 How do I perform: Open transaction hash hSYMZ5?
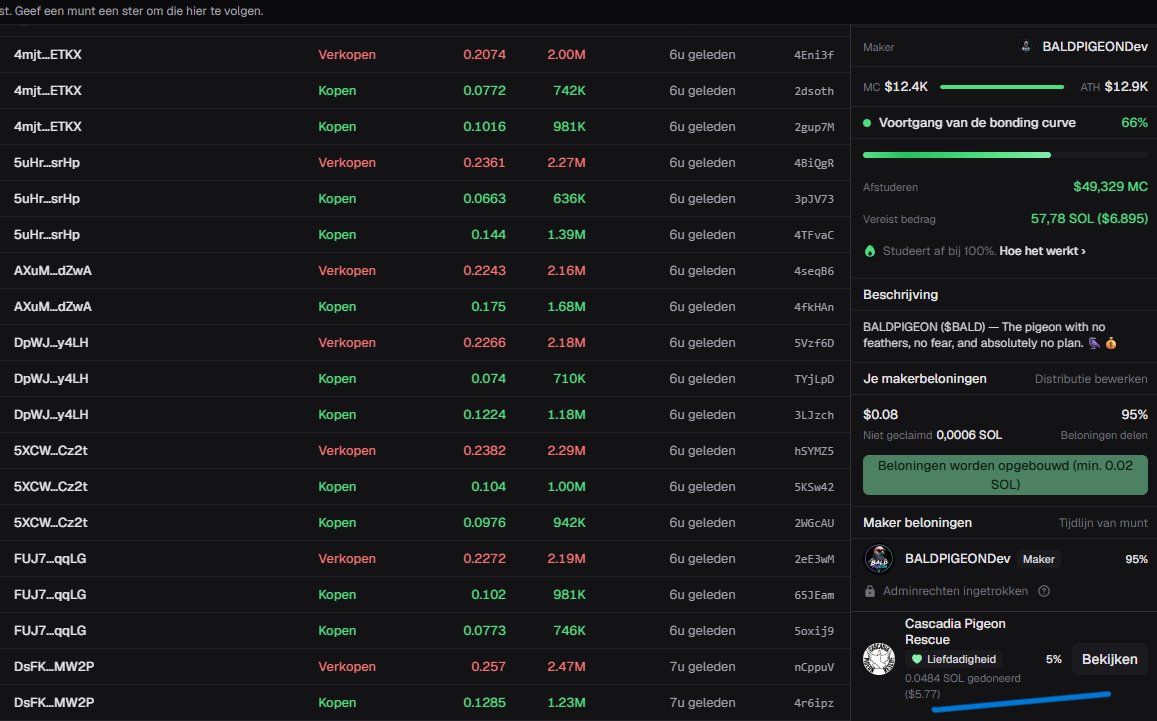tap(814, 451)
